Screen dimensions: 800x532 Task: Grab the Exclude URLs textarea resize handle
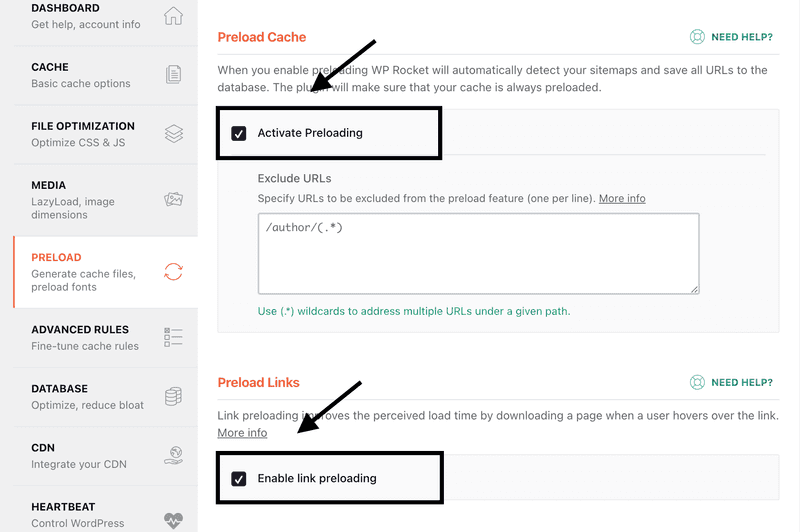point(694,289)
